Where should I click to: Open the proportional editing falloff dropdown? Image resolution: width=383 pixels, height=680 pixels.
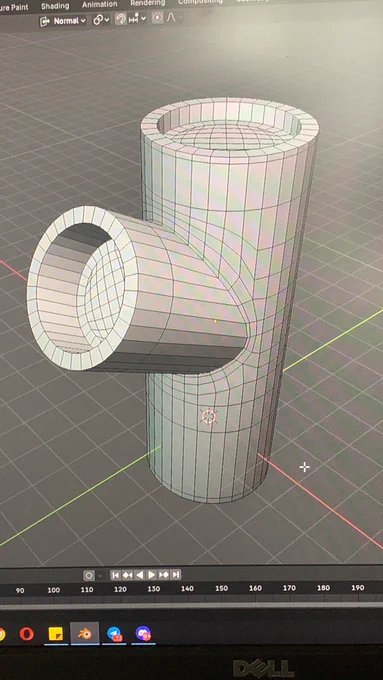click(x=173, y=17)
